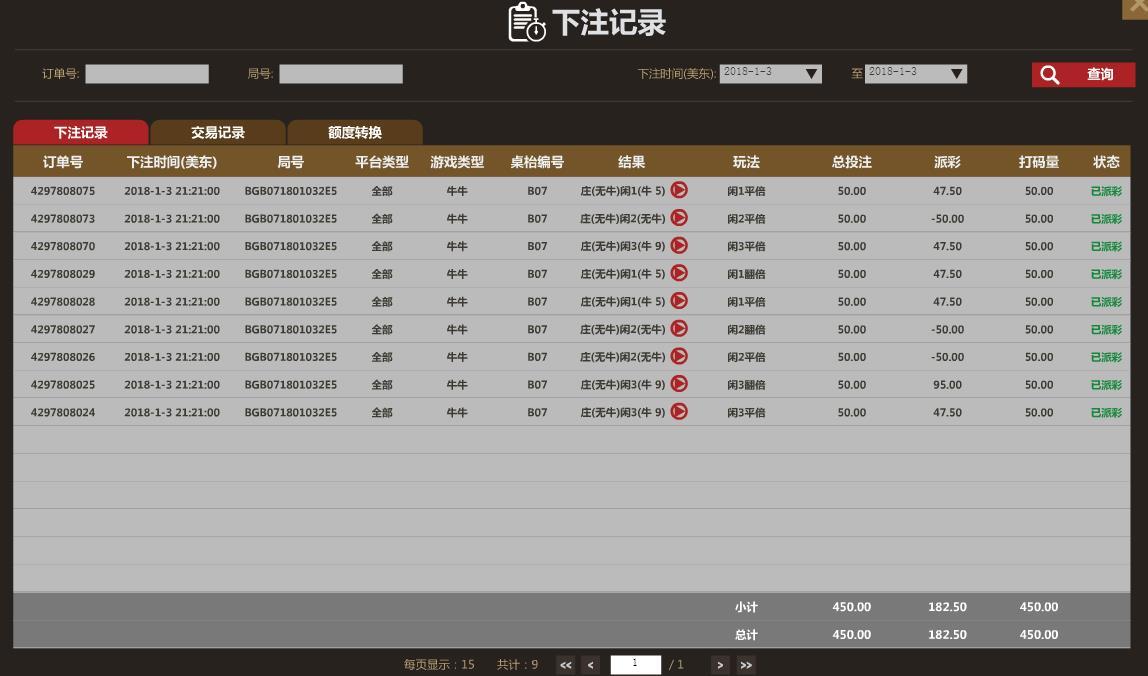The height and width of the screenshot is (676, 1148).
Task: Play replay for order 4297808025
Action: [x=679, y=384]
